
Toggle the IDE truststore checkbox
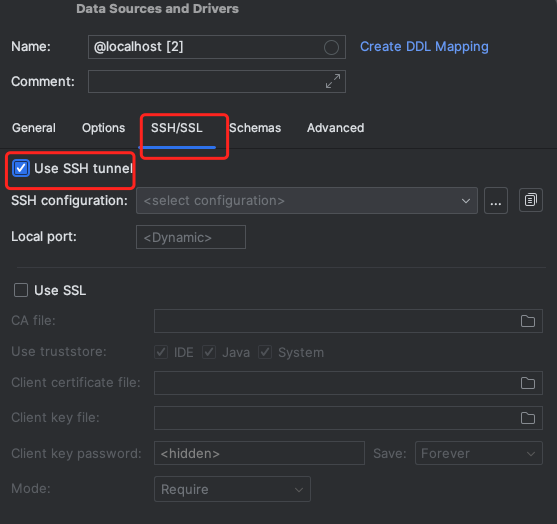(x=161, y=352)
